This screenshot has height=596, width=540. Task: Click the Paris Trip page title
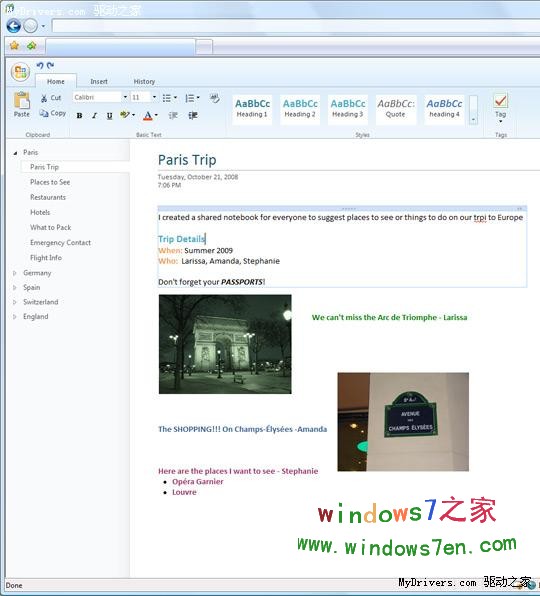click(x=187, y=160)
